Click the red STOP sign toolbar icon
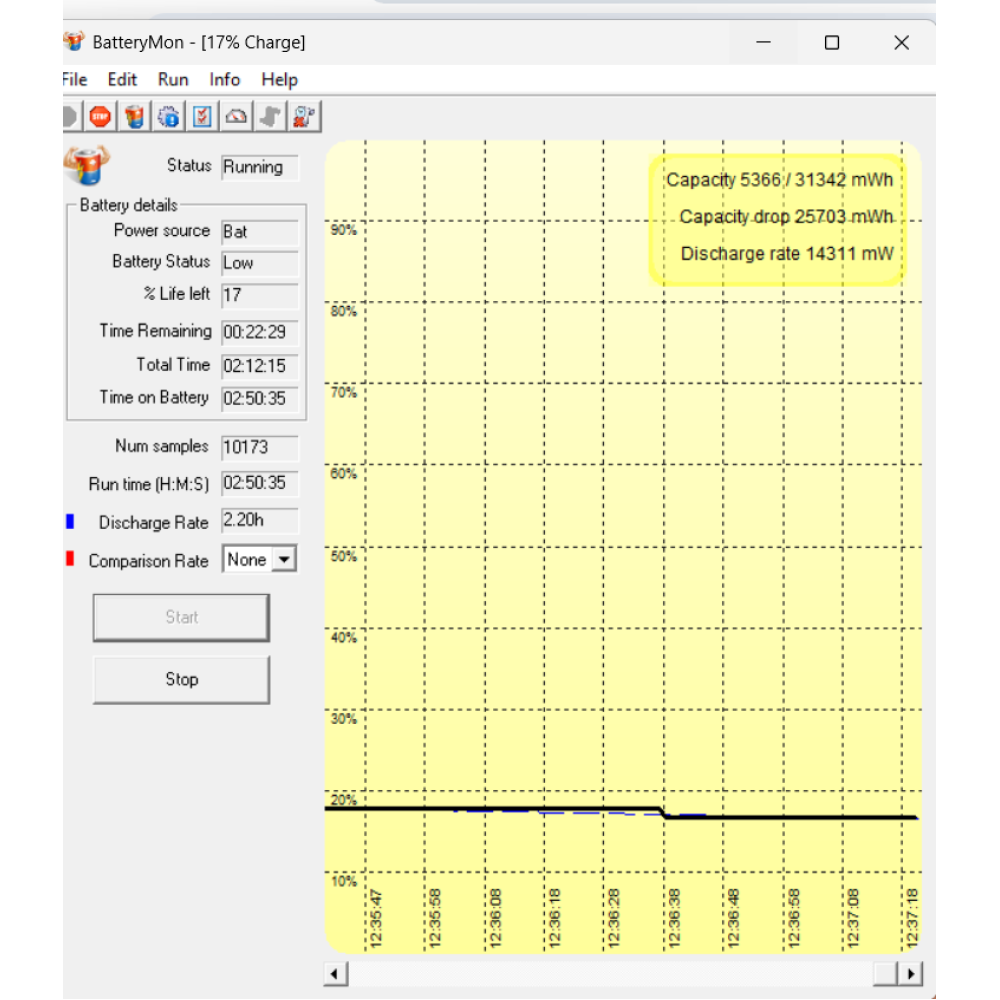The height and width of the screenshot is (1000, 1000). click(100, 117)
